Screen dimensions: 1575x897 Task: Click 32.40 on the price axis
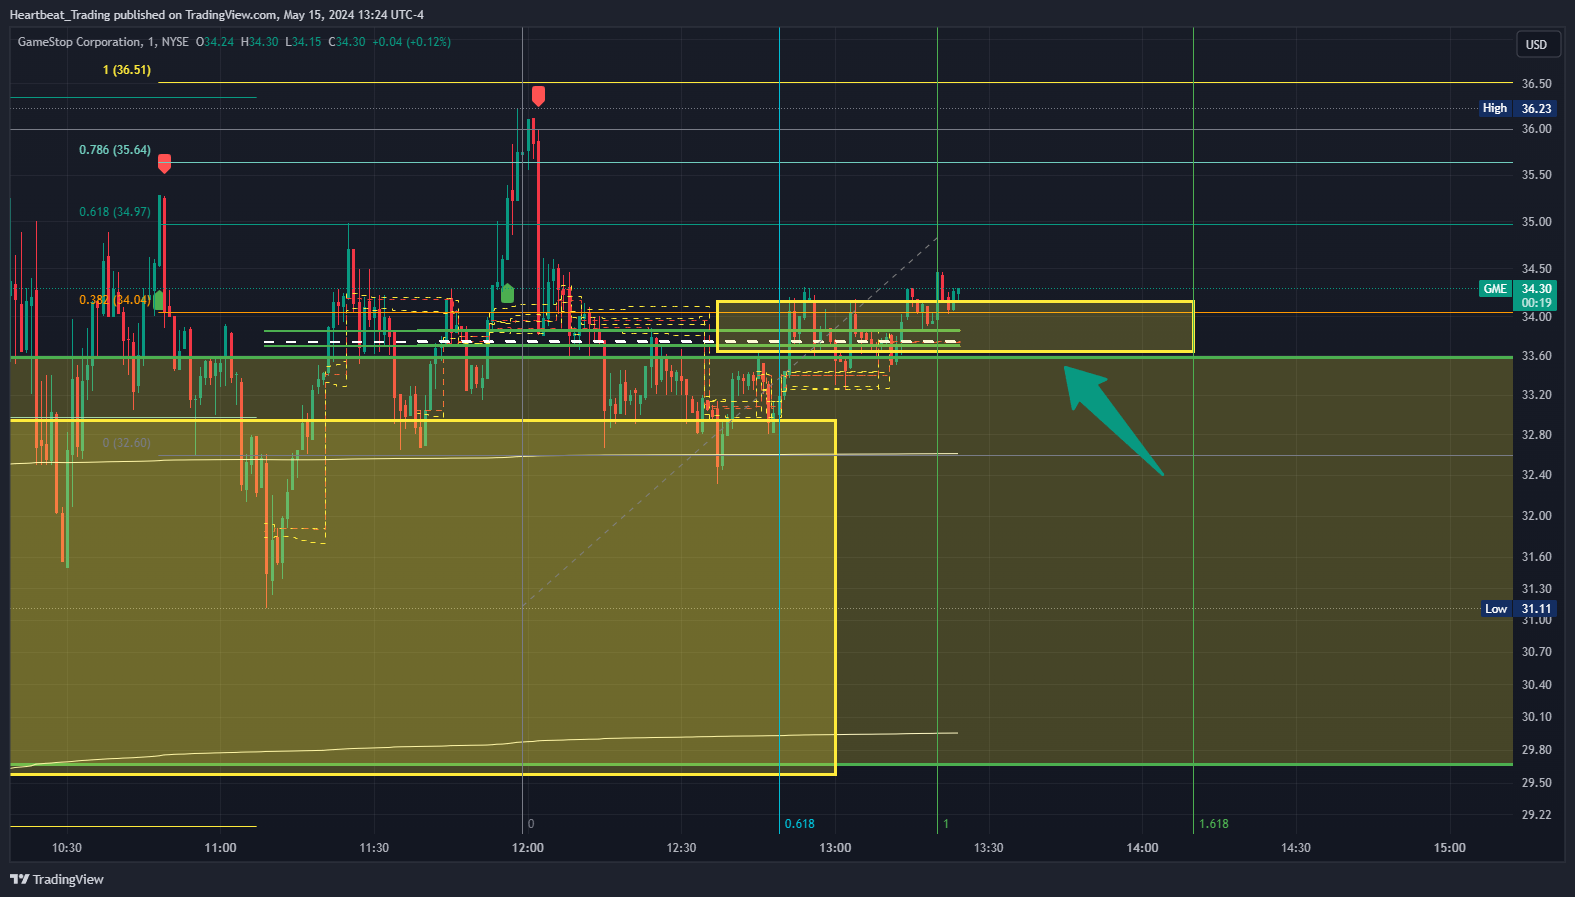pos(1536,475)
